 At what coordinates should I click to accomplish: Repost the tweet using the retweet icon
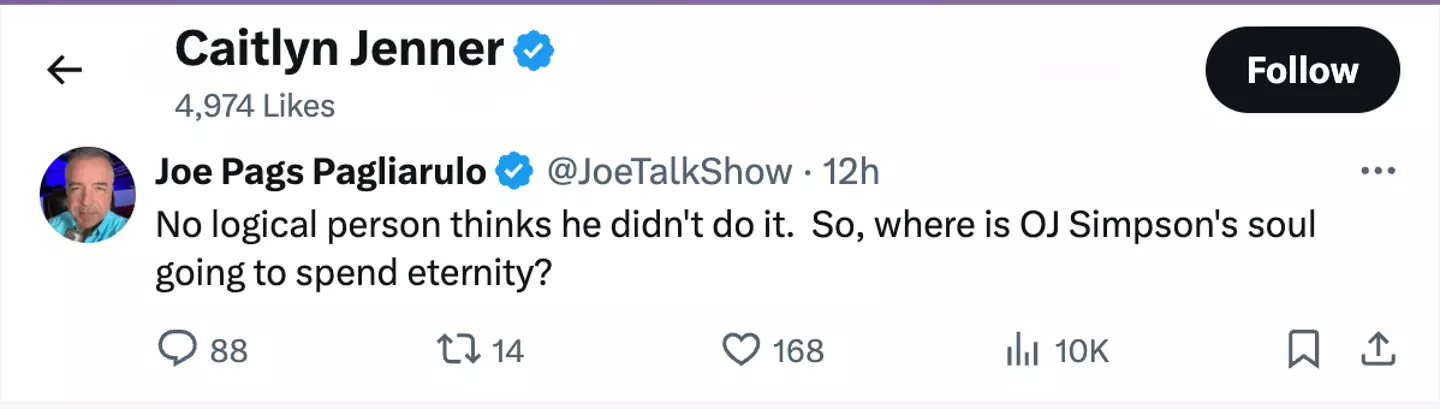pos(458,349)
